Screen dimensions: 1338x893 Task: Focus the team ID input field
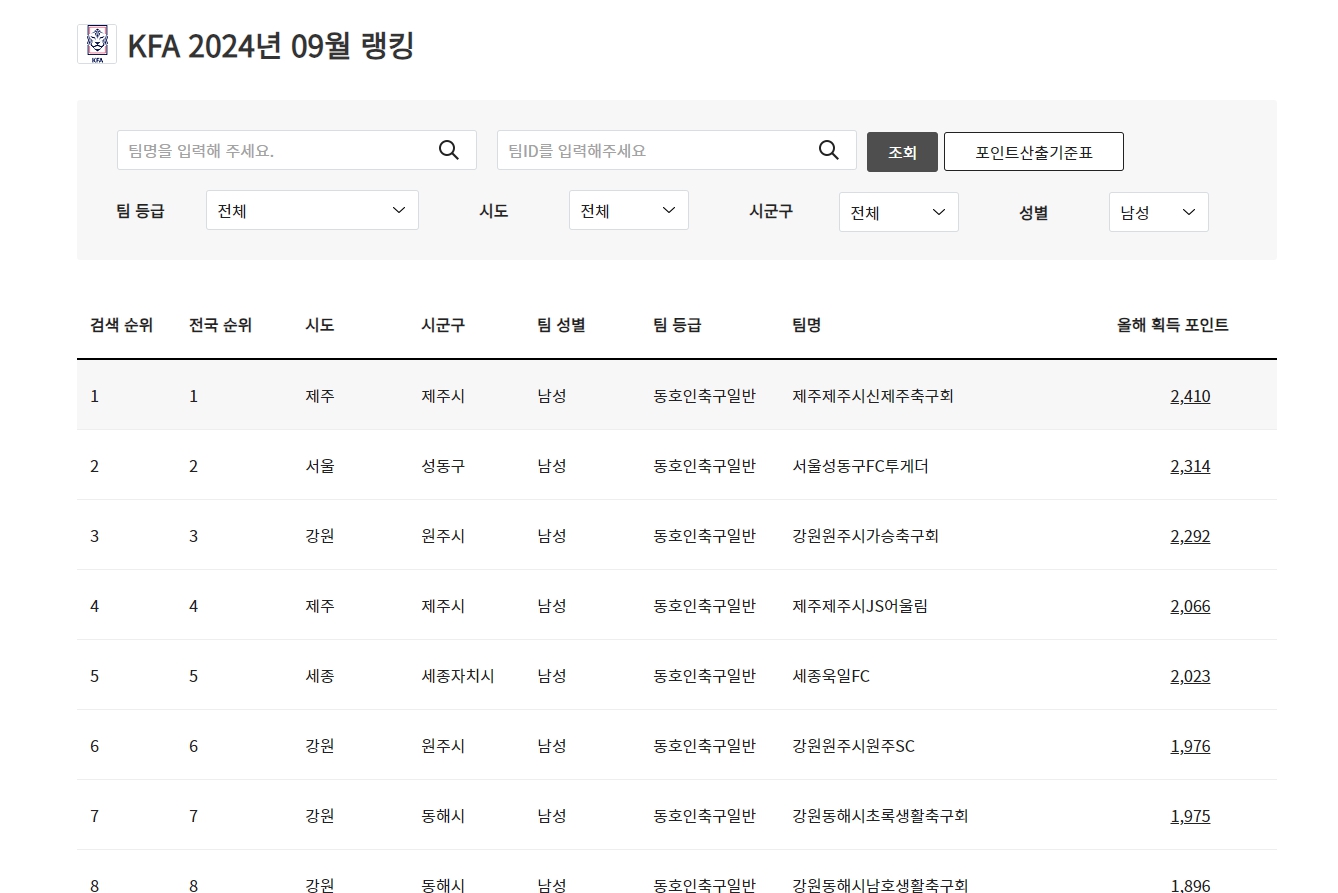pos(677,150)
